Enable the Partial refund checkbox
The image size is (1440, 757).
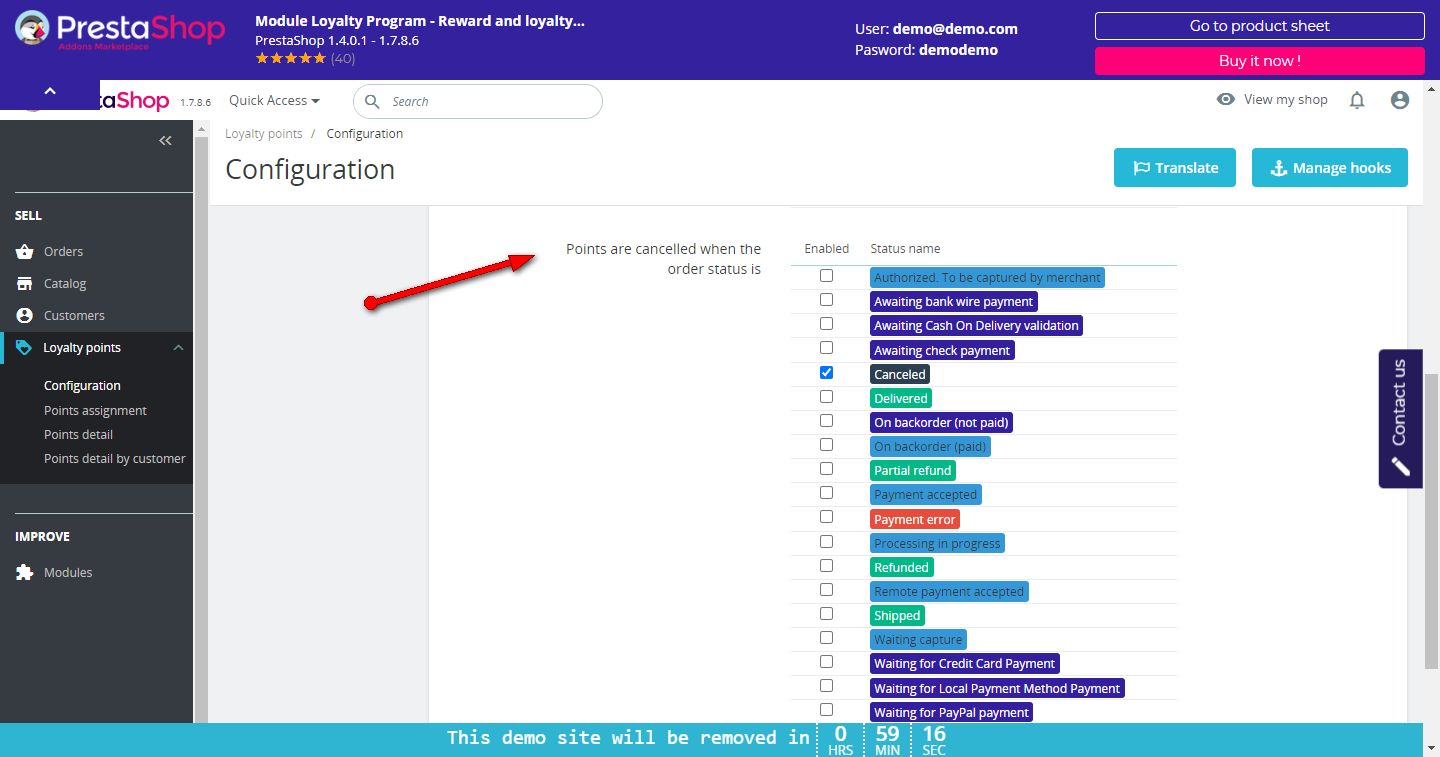[x=826, y=468]
